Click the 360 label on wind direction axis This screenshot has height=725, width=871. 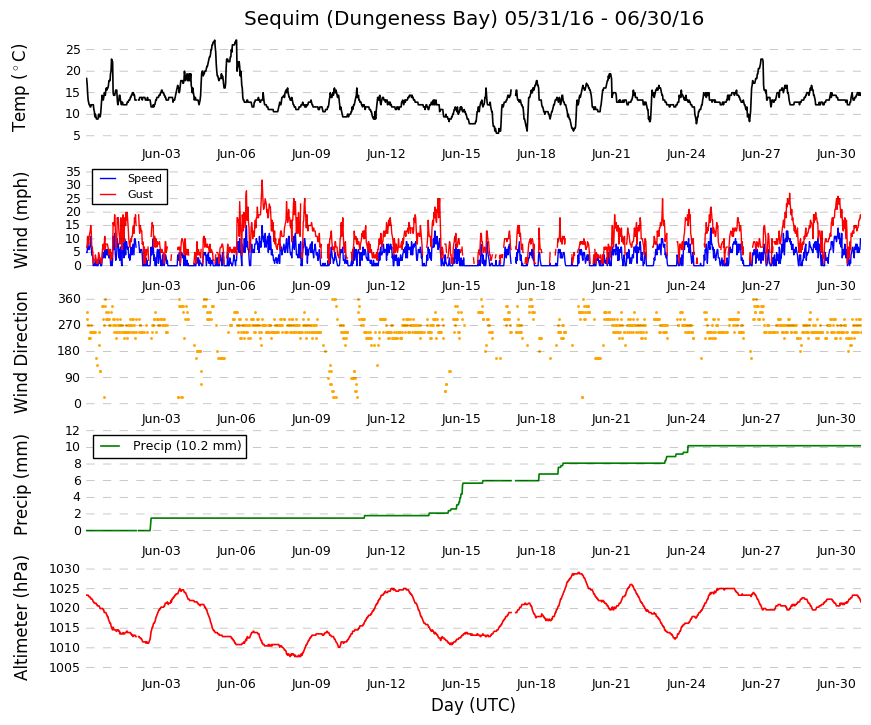[x=69, y=299]
